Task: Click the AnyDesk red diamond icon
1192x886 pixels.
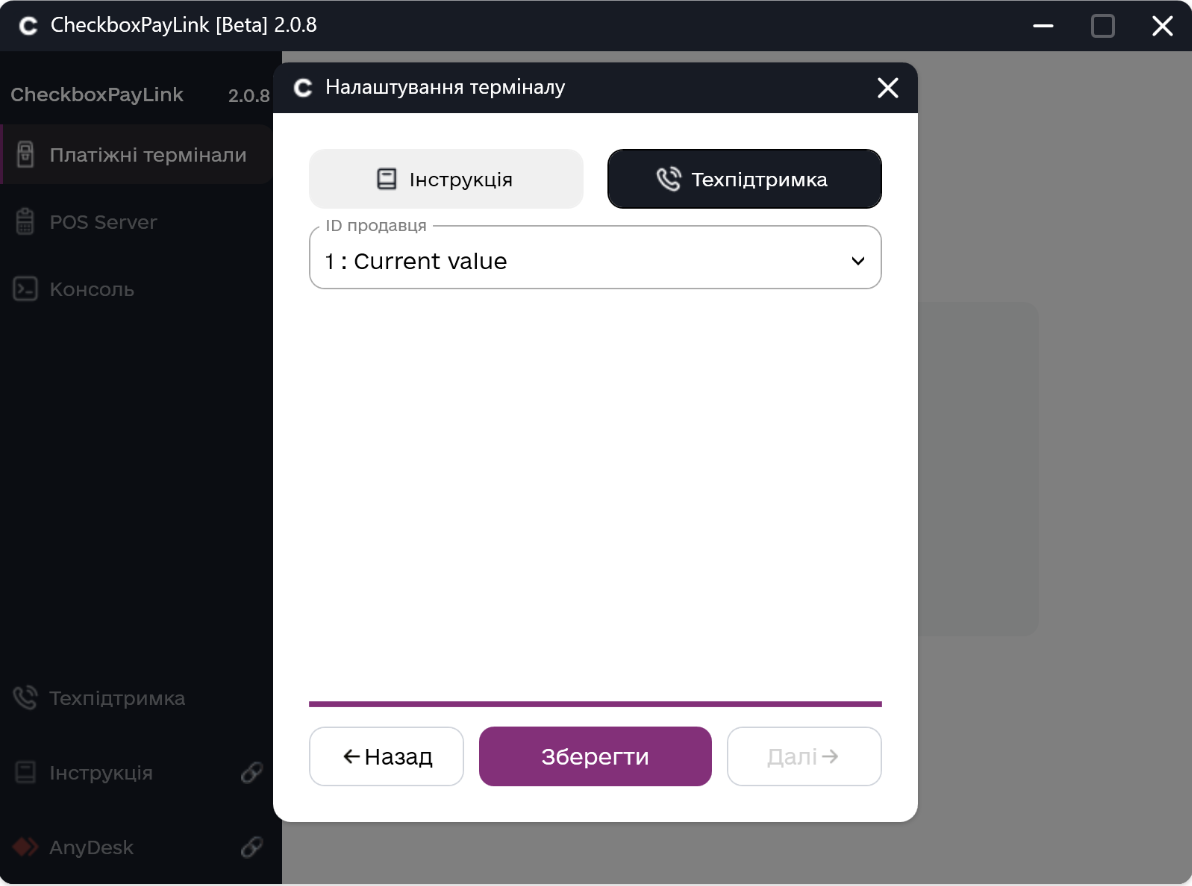Action: point(25,847)
